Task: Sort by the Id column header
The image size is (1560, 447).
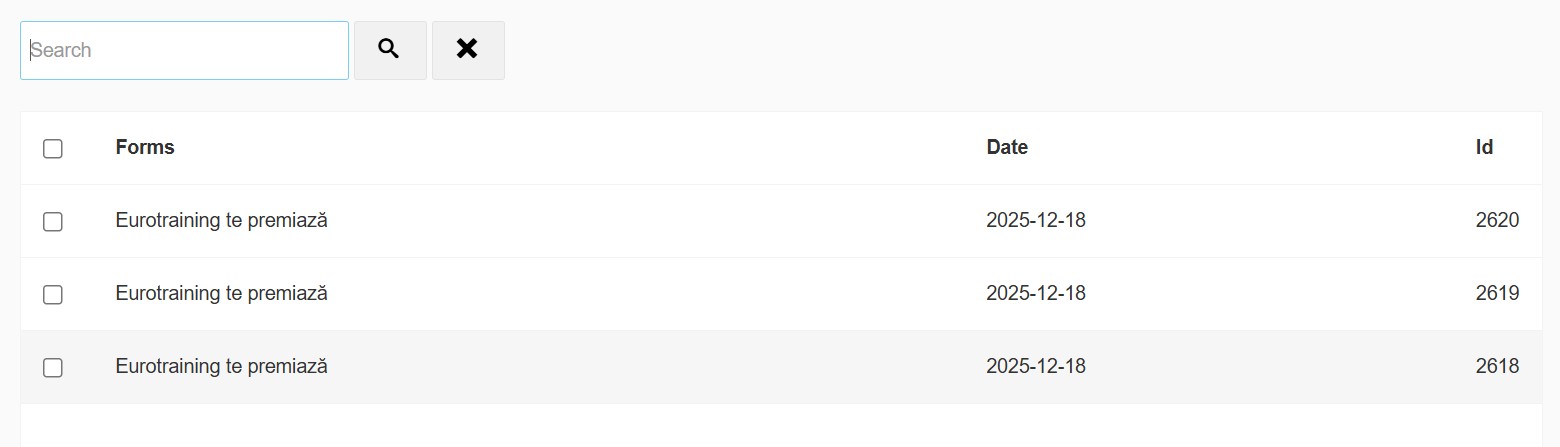Action: coord(1484,147)
